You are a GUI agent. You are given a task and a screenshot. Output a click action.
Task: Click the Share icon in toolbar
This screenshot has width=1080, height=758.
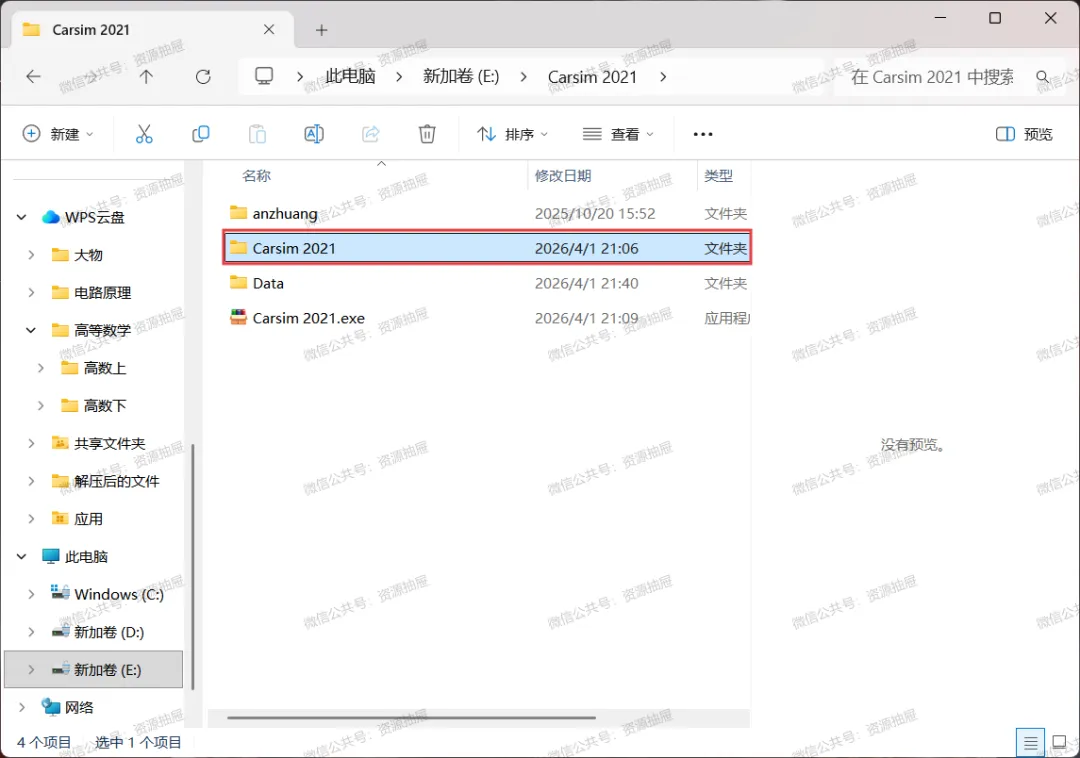(371, 134)
